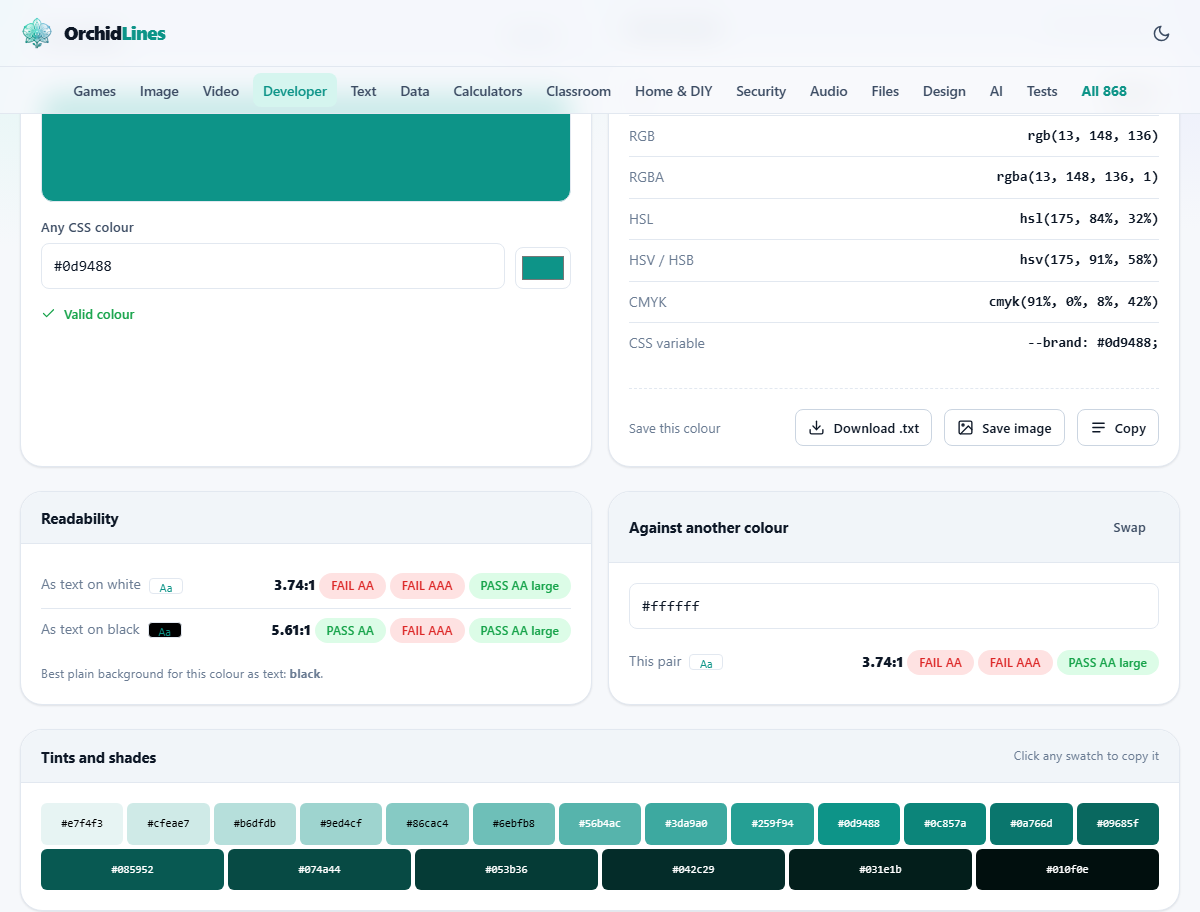Click in the Any CSS colour input
The width and height of the screenshot is (1200, 912).
coord(273,266)
